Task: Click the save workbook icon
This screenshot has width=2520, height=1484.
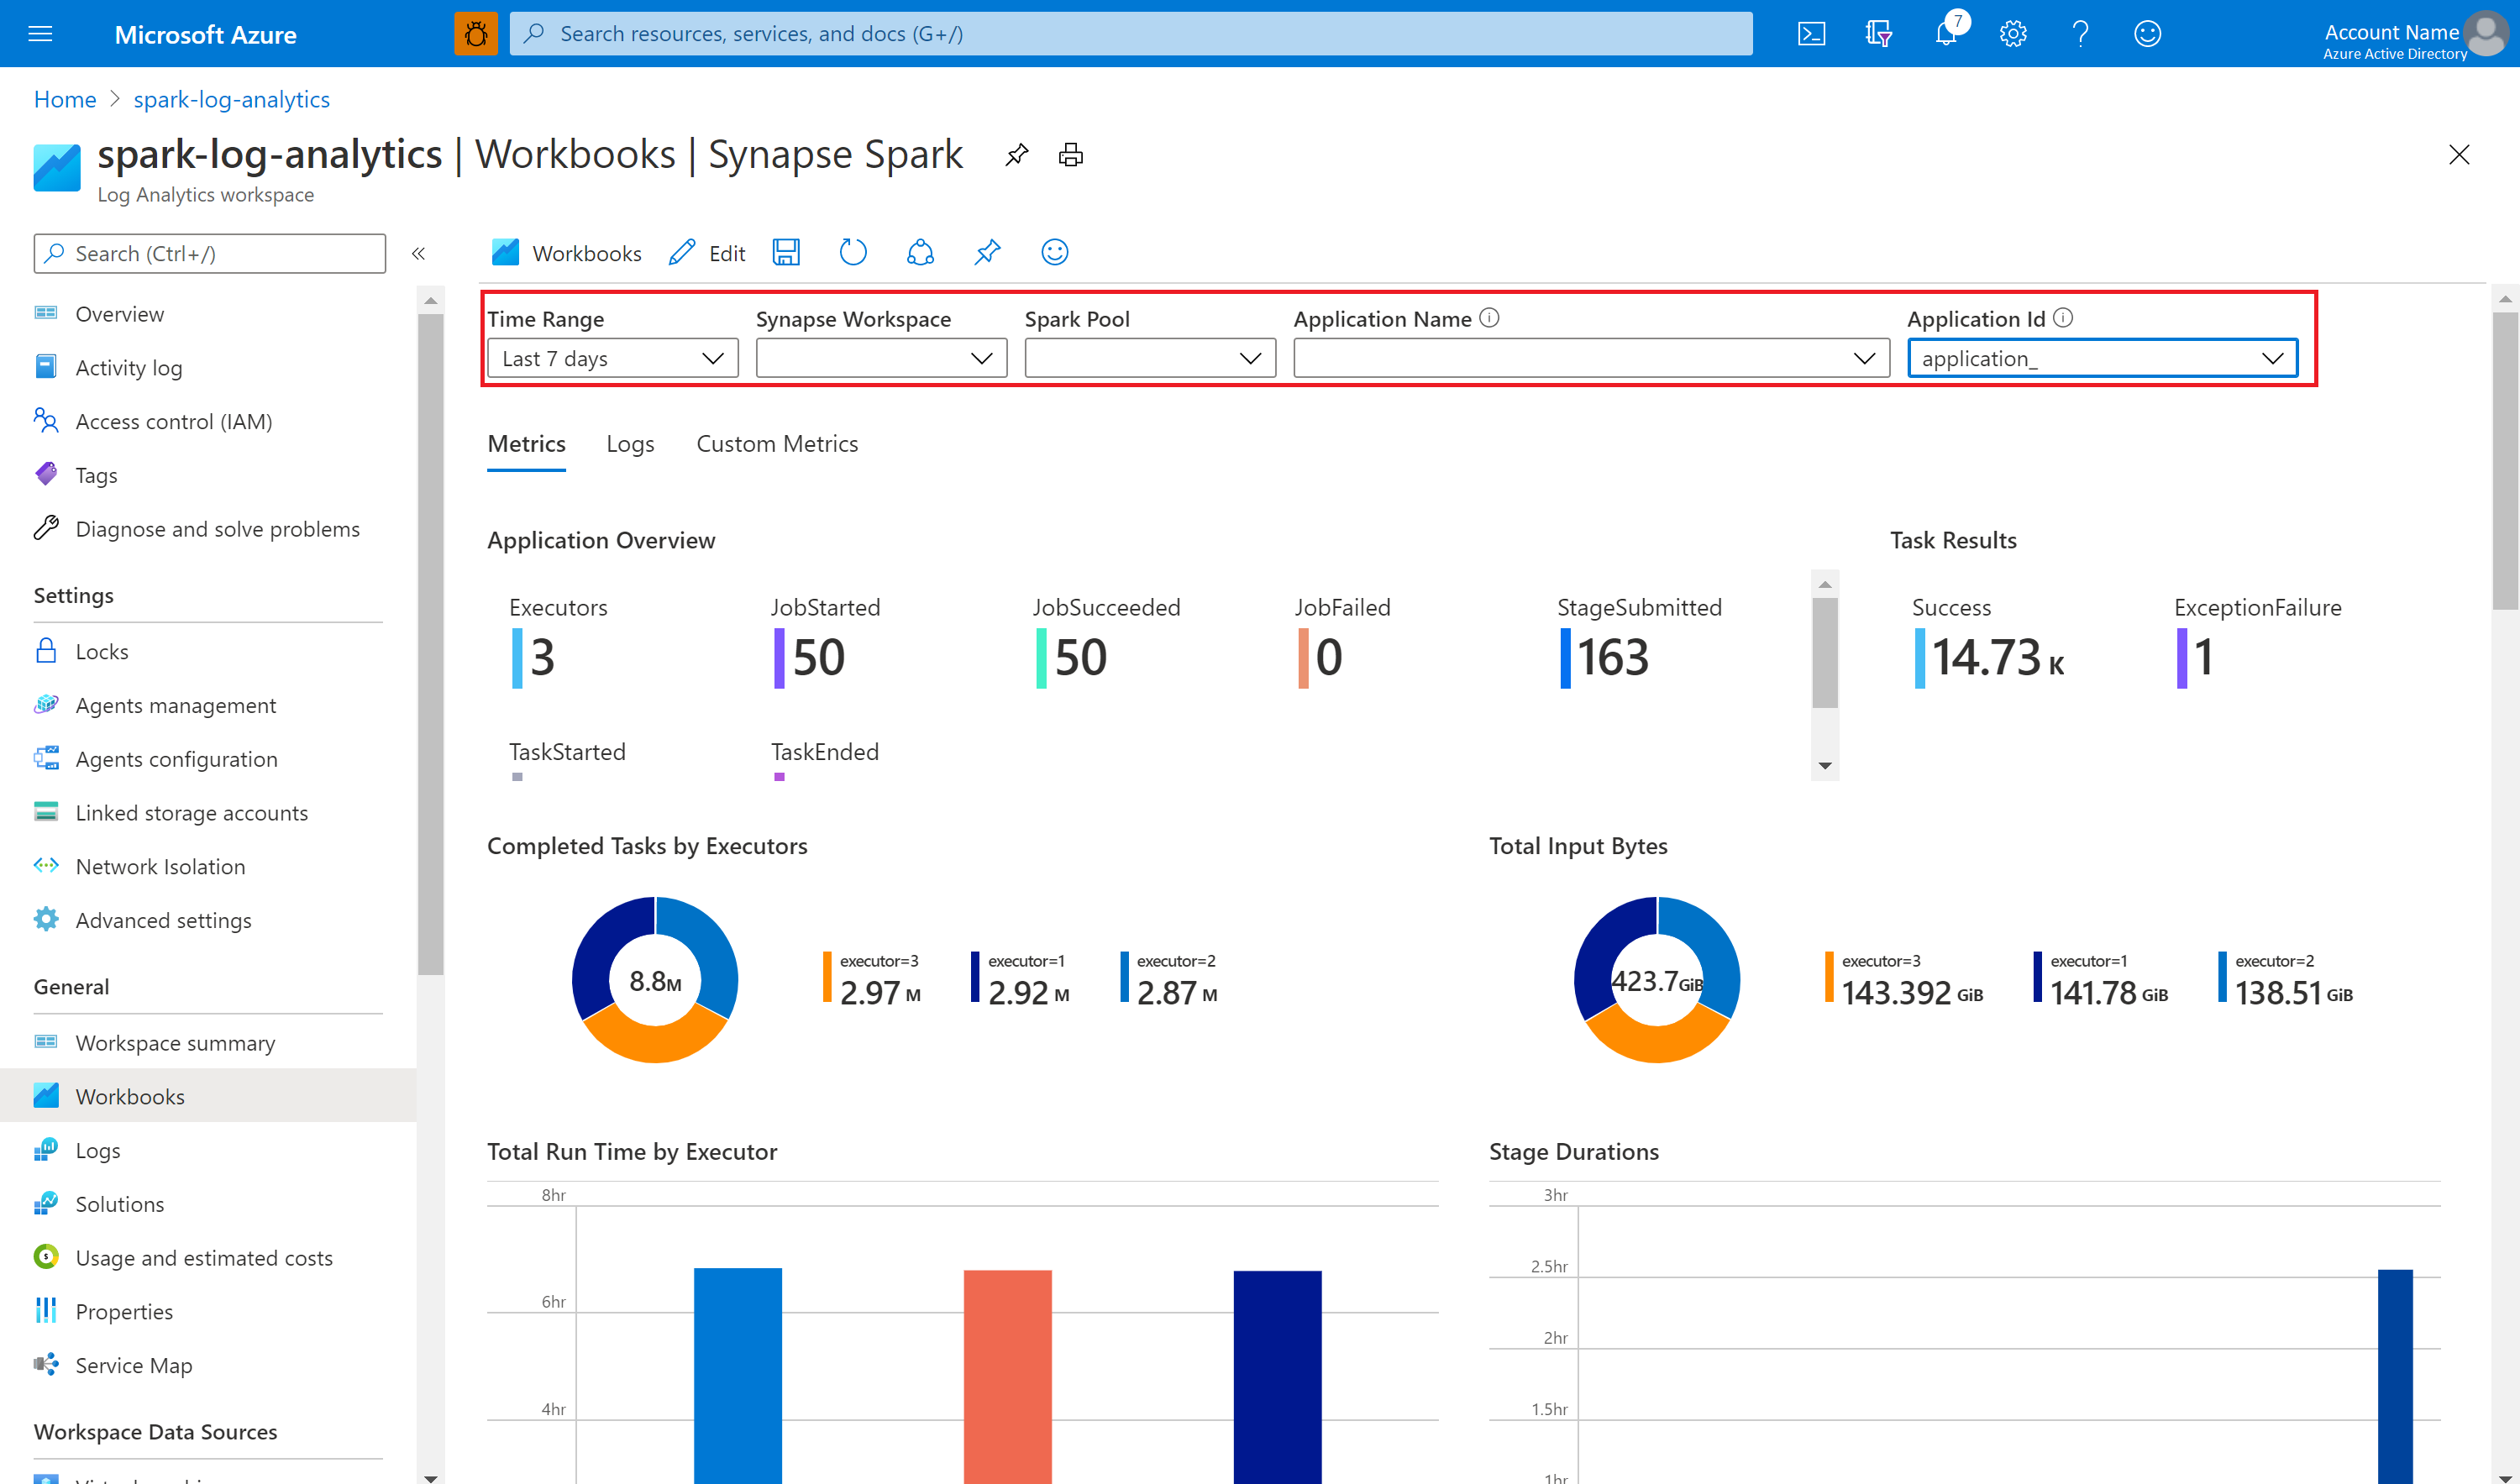Action: tap(788, 253)
